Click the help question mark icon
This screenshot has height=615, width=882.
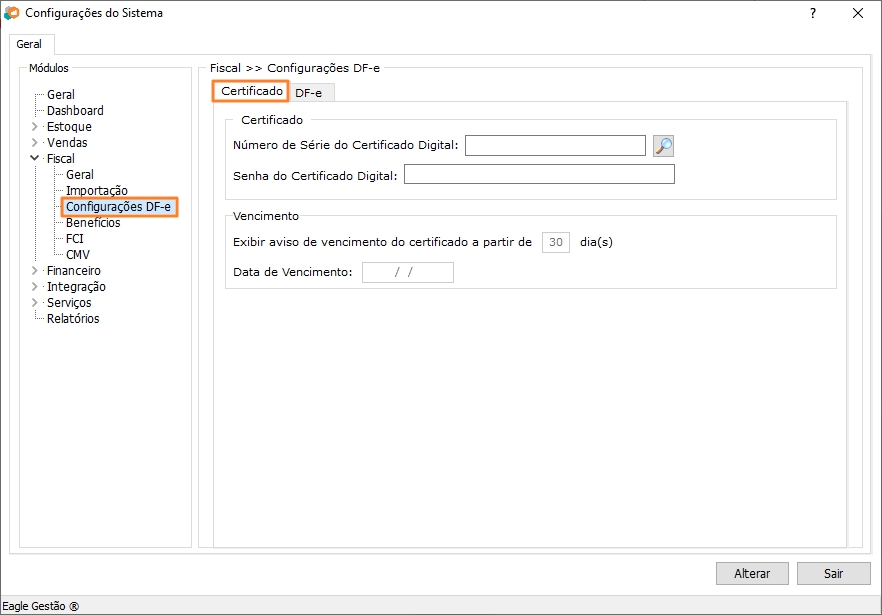click(x=812, y=13)
